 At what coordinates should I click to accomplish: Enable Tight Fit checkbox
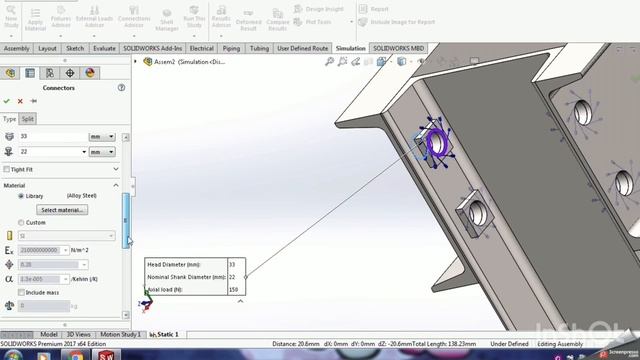7,169
